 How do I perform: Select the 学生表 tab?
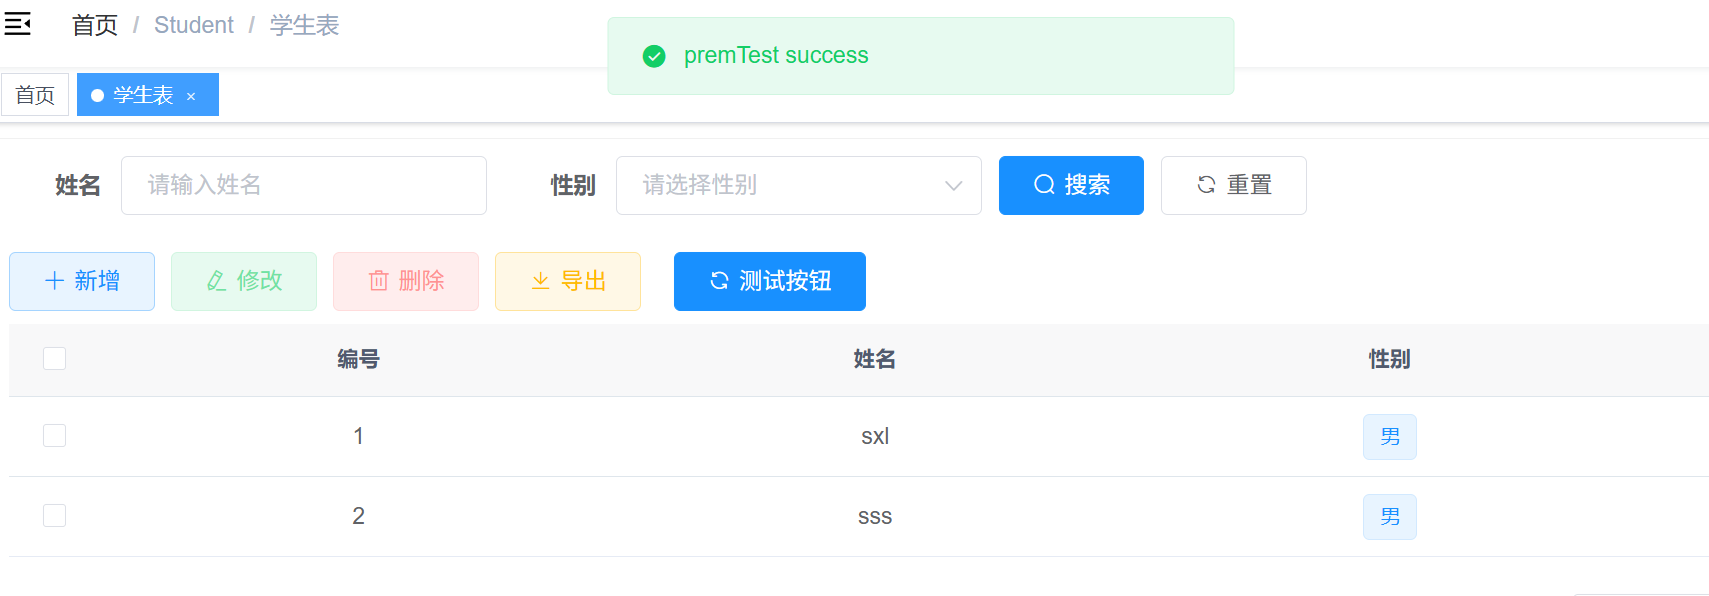pyautogui.click(x=142, y=95)
